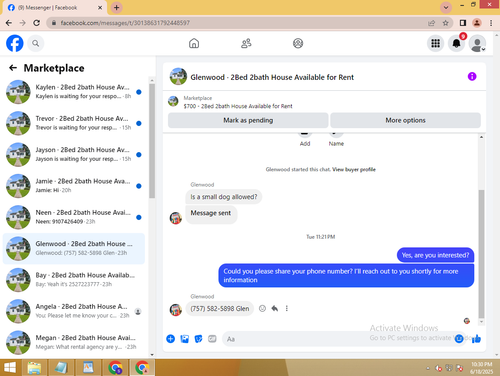500x376 pixels.
Task: Open Megan conversation
Action: pyautogui.click(x=74, y=343)
